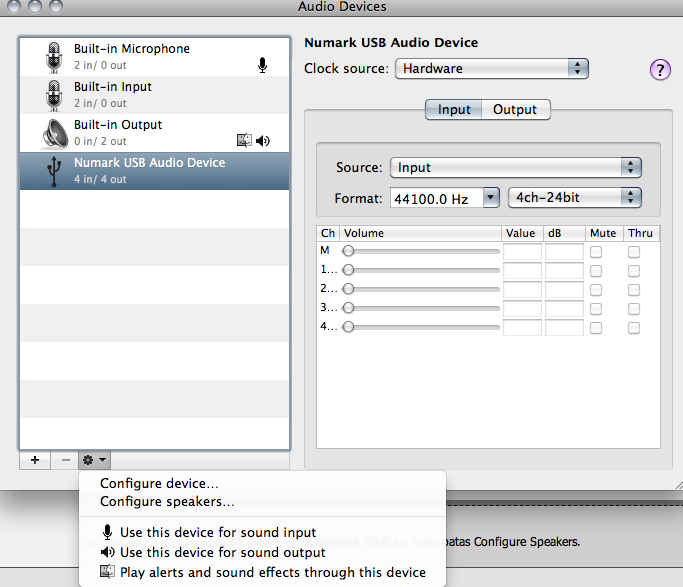Image resolution: width=683 pixels, height=587 pixels.
Task: Click the window resize grip corner
Action: [x=679, y=485]
